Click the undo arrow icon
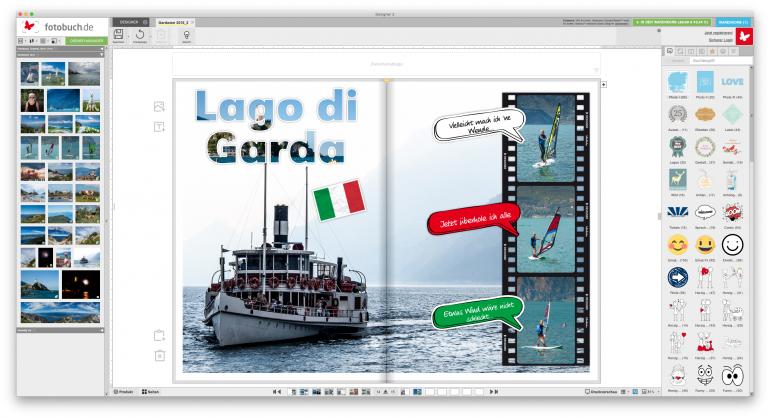The width and height of the screenshot is (770, 418). pos(140,34)
